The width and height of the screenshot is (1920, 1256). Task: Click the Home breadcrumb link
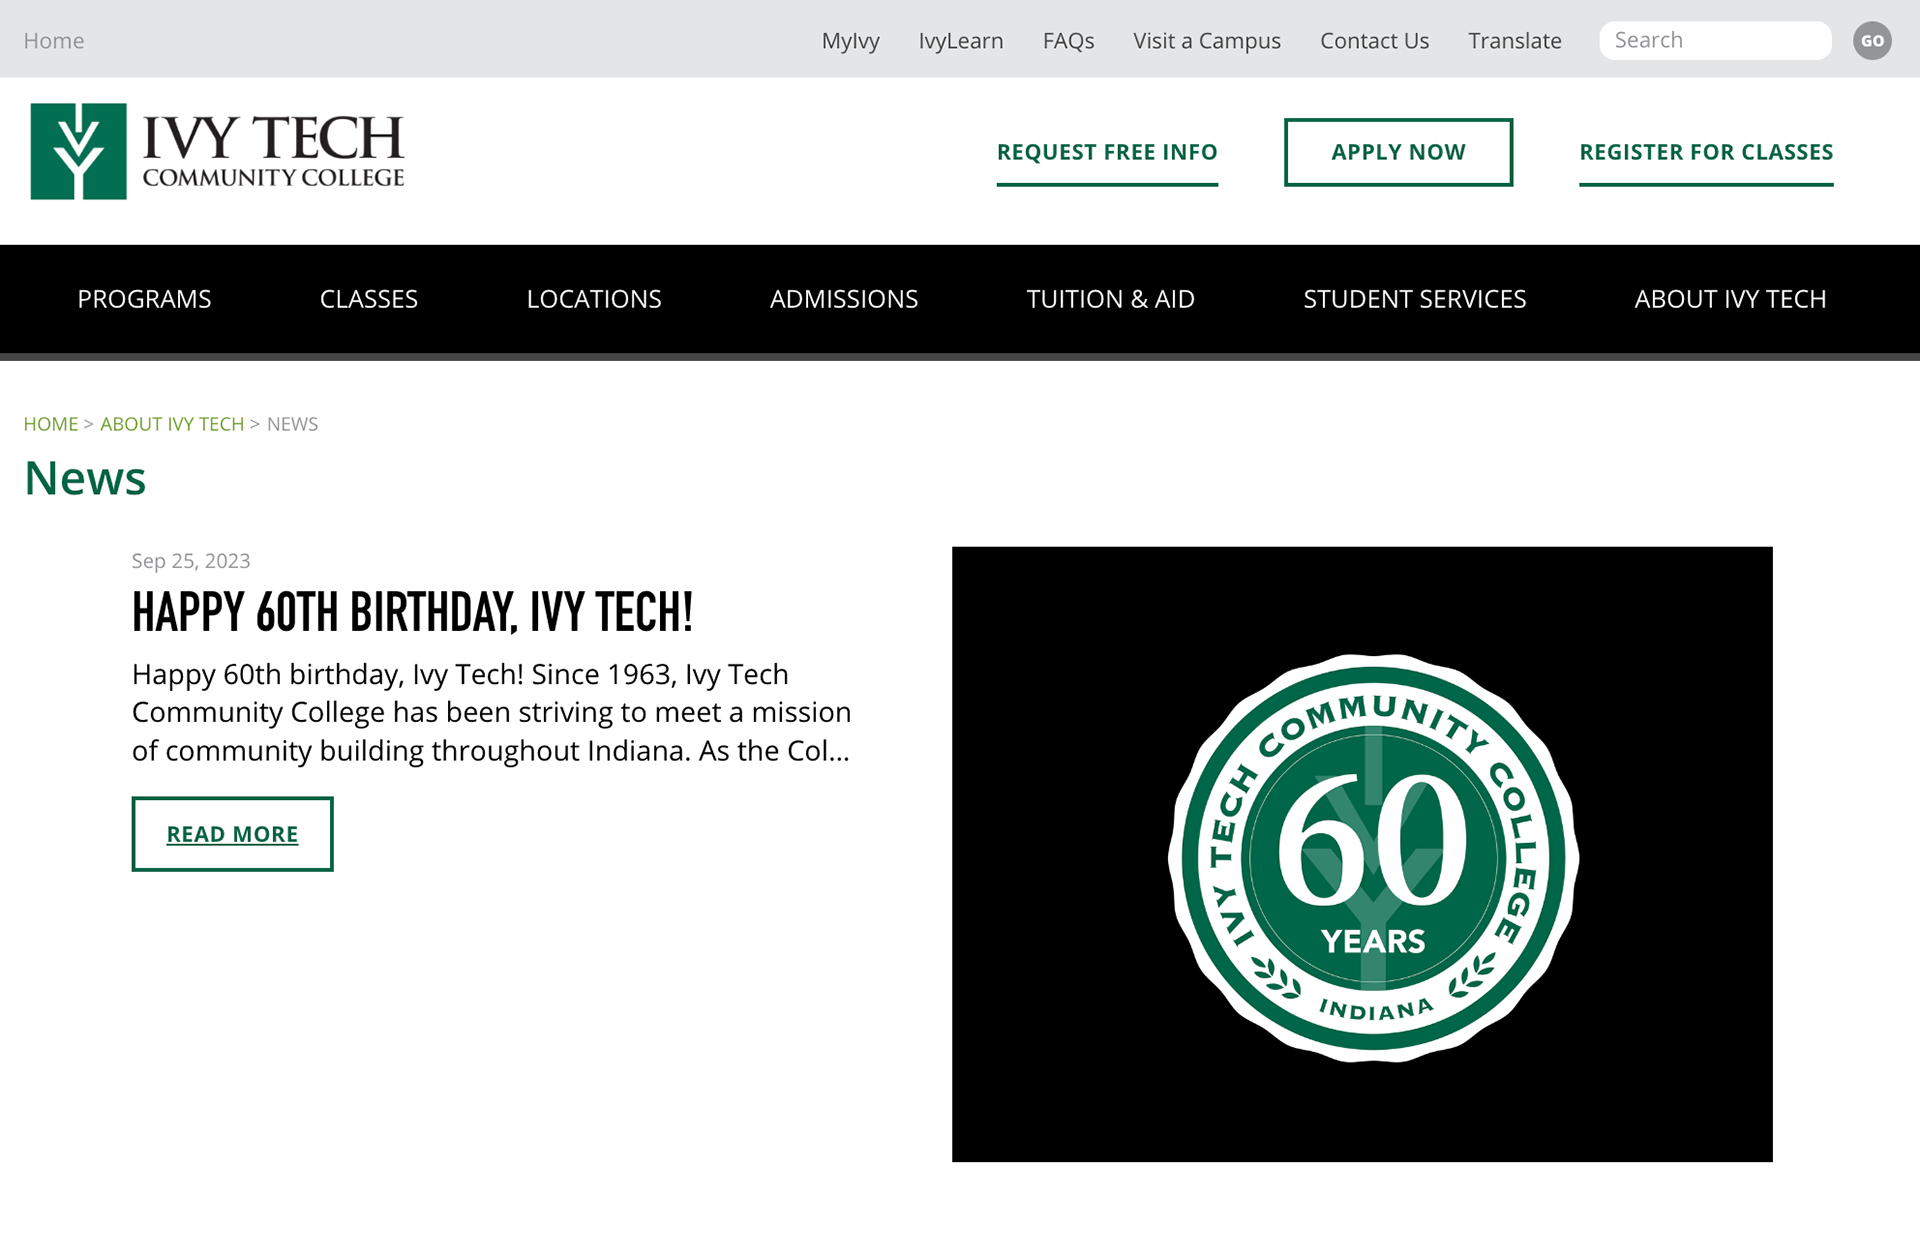click(x=50, y=424)
